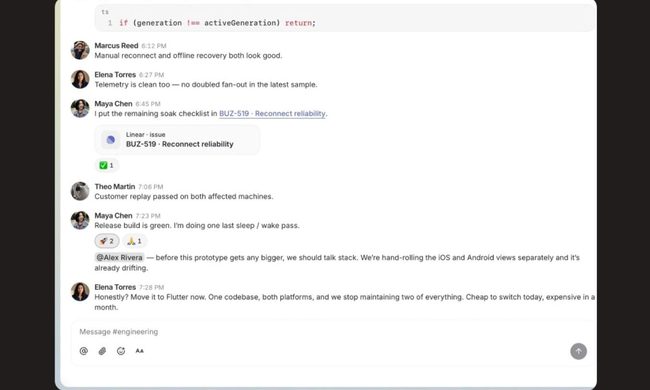Click the @Alex Rivera mention
Viewport: 650px width, 390px height.
[x=119, y=257]
